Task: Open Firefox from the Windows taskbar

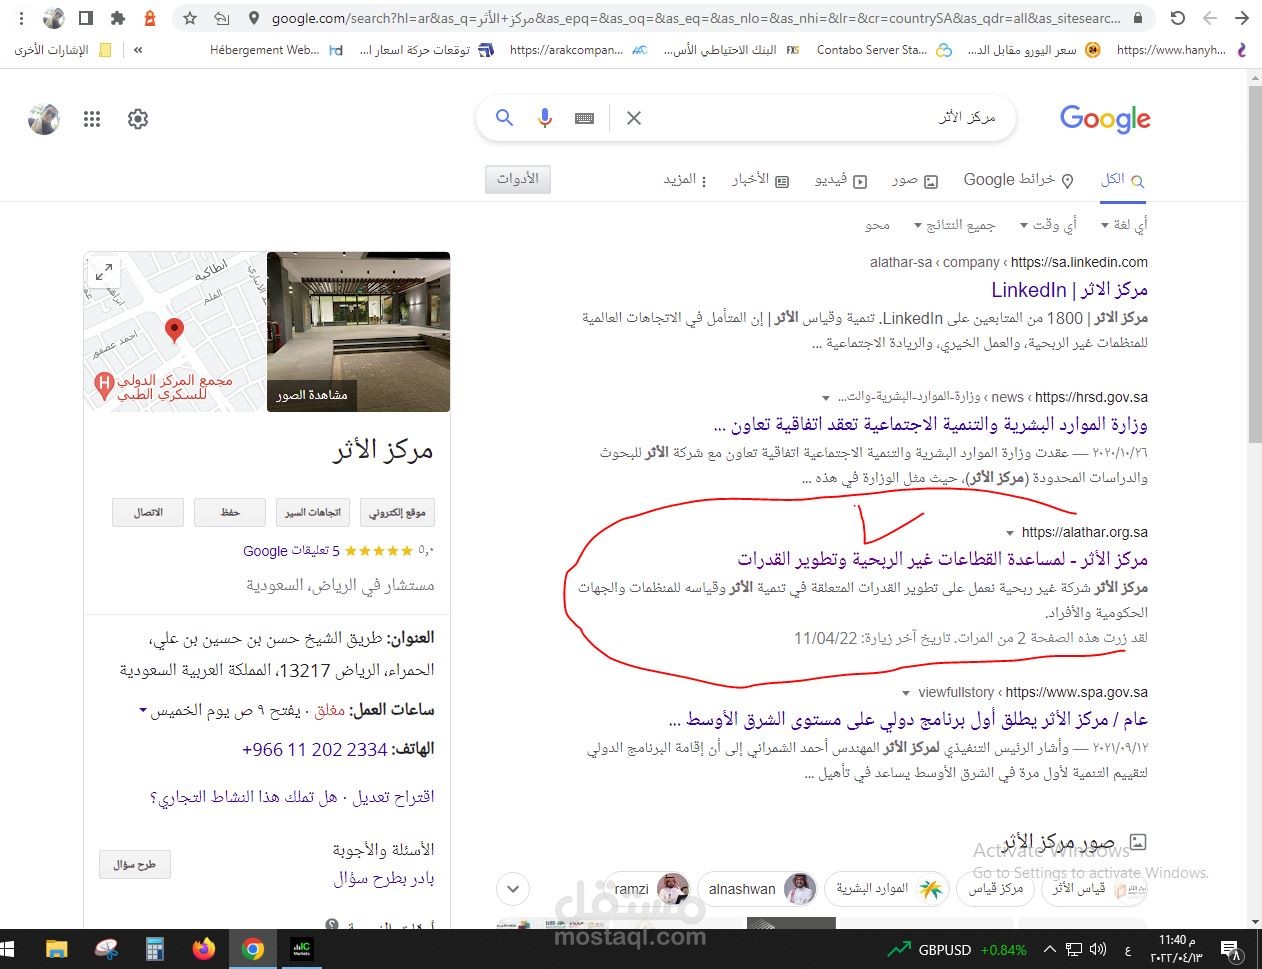Action: pyautogui.click(x=204, y=949)
